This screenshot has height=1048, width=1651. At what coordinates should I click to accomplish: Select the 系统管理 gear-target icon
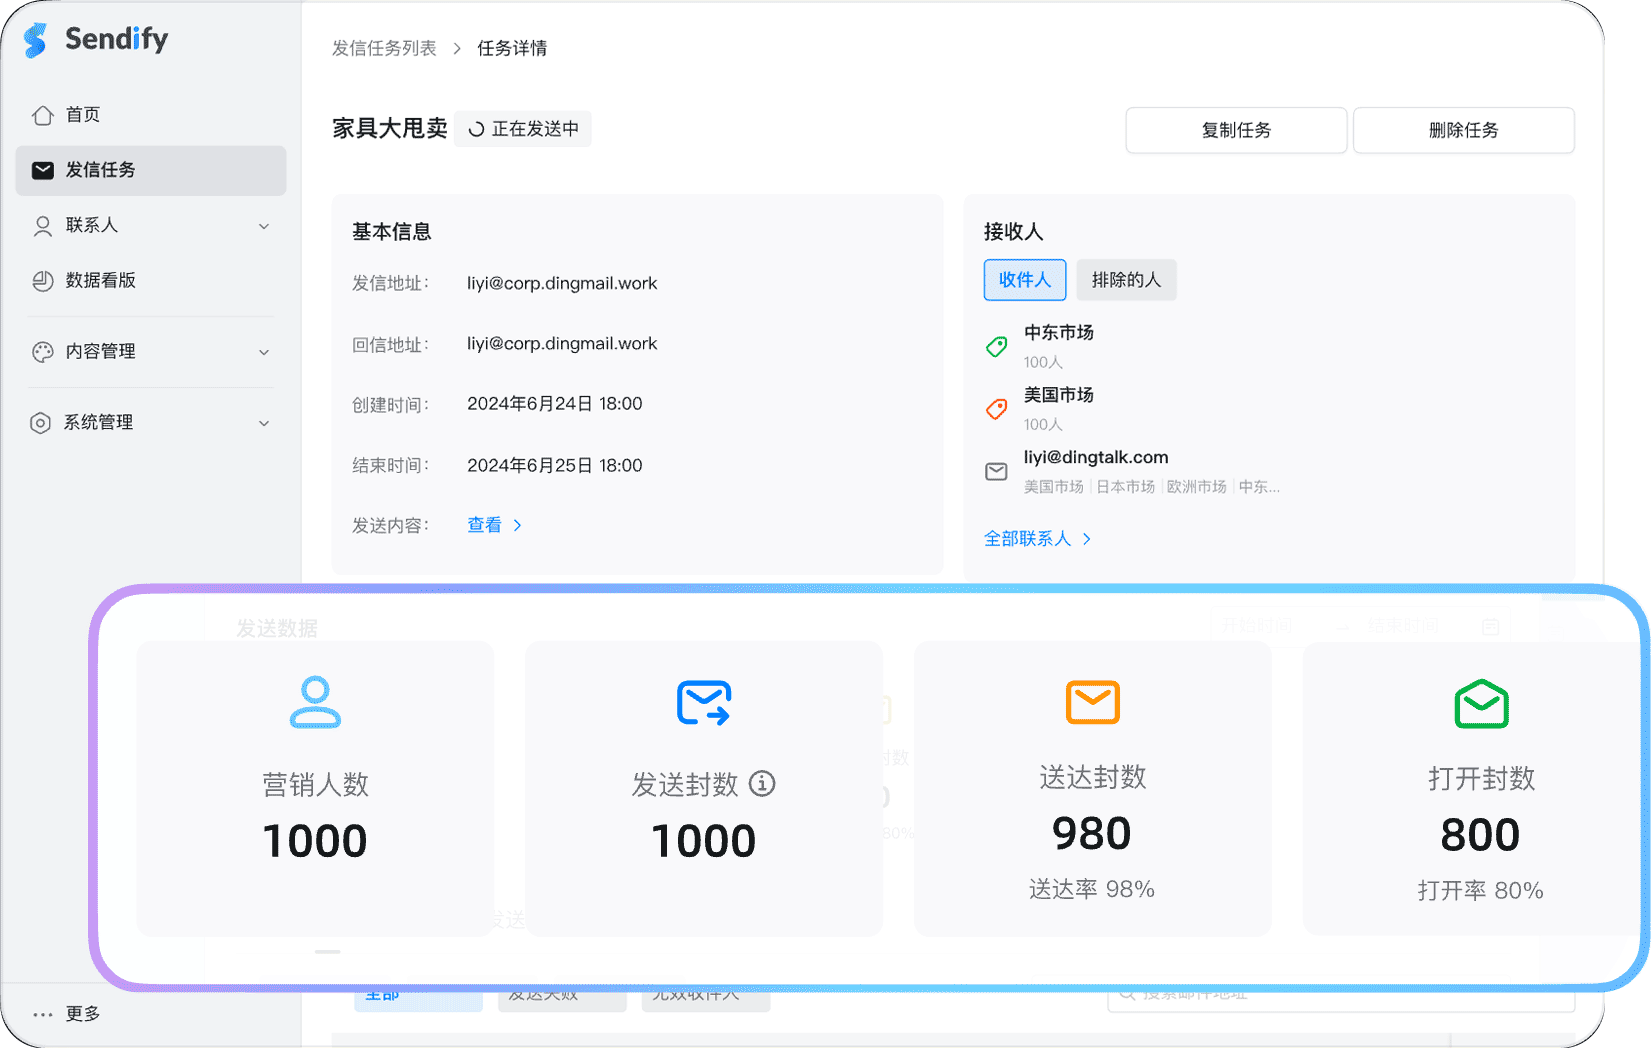(x=42, y=422)
